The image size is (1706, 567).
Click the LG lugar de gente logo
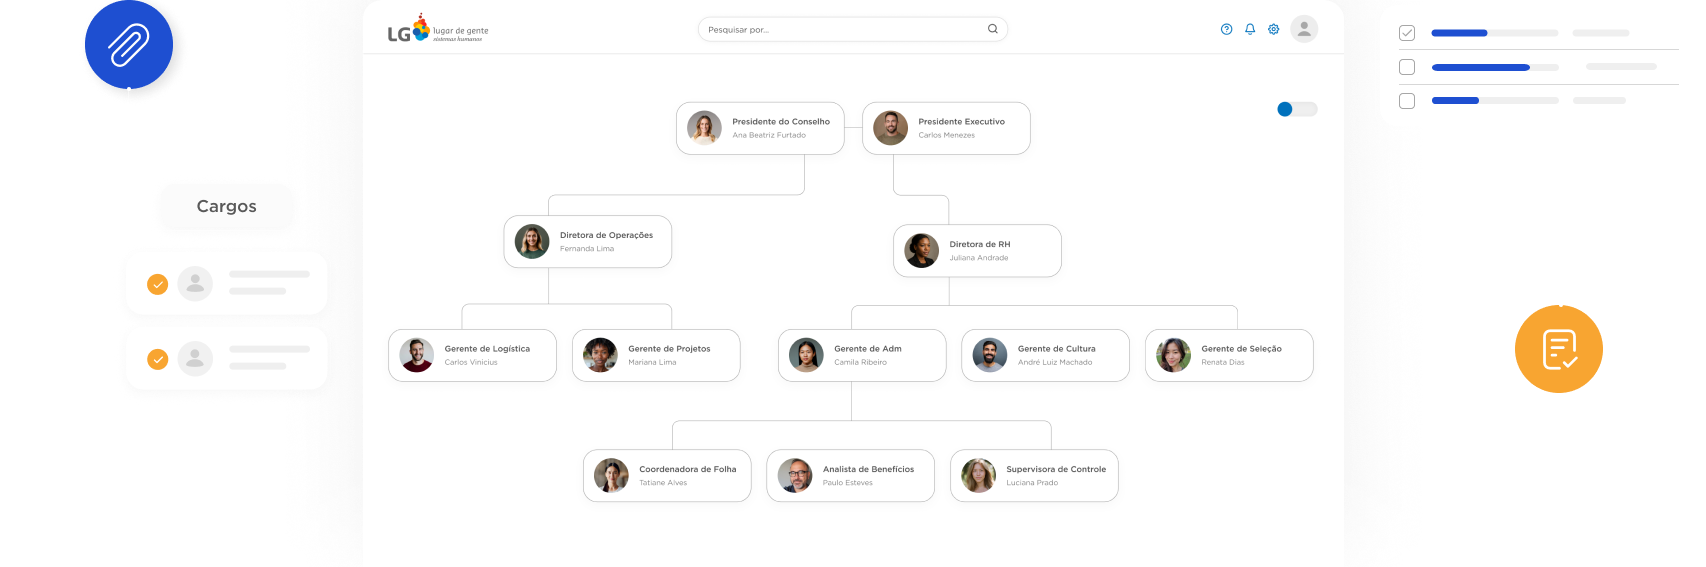pos(438,29)
